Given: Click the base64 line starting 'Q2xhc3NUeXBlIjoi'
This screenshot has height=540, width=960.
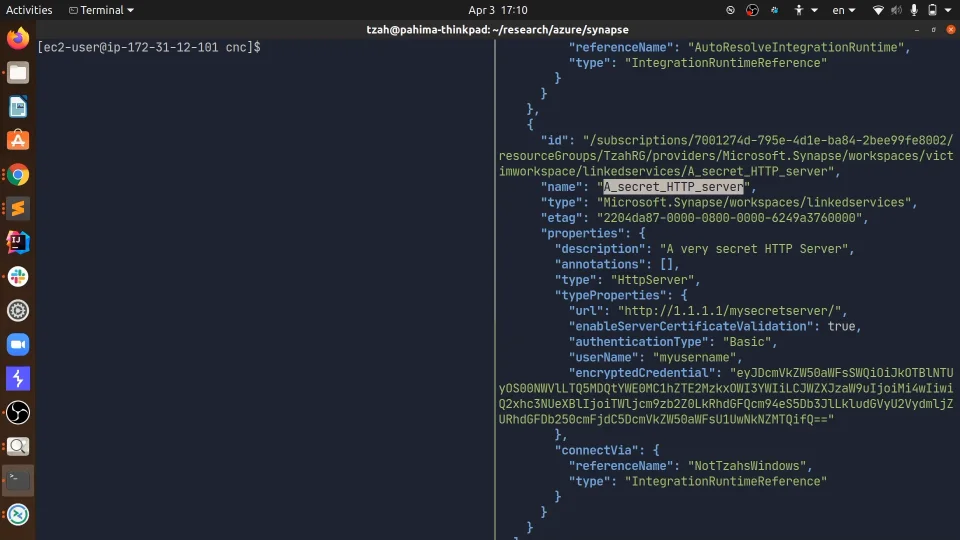Looking at the screenshot, I should pyautogui.click(x=726, y=403).
